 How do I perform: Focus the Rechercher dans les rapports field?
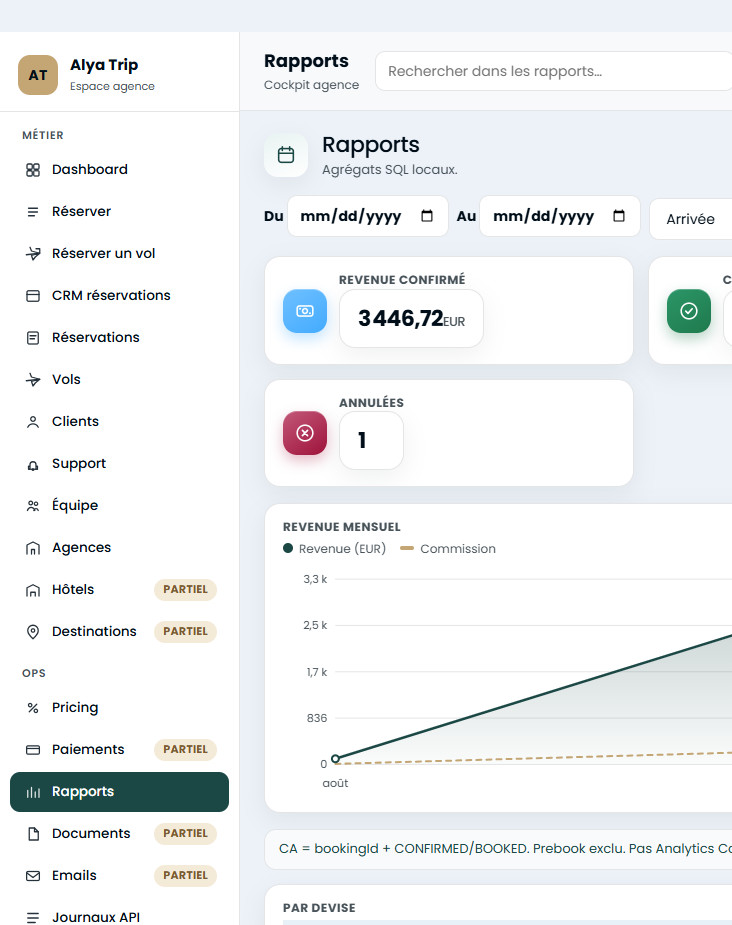pyautogui.click(x=553, y=71)
